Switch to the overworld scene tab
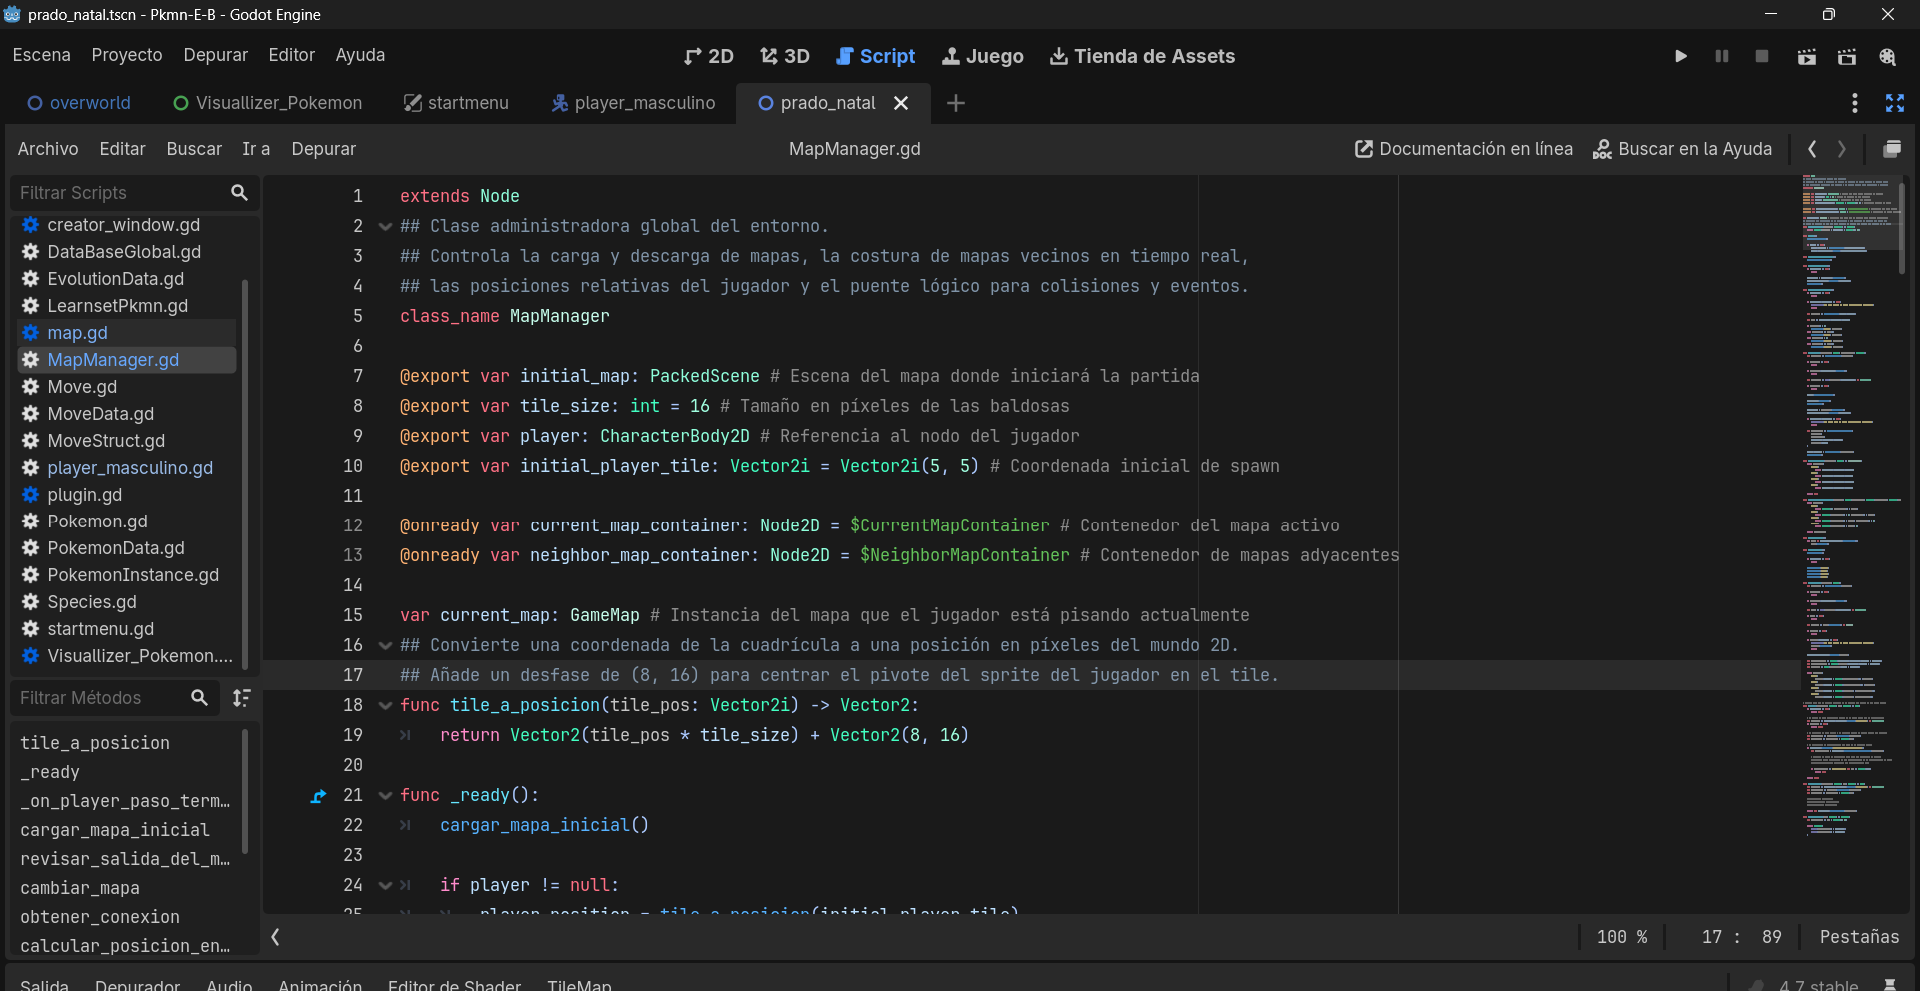Viewport: 1920px width, 991px height. click(x=79, y=103)
